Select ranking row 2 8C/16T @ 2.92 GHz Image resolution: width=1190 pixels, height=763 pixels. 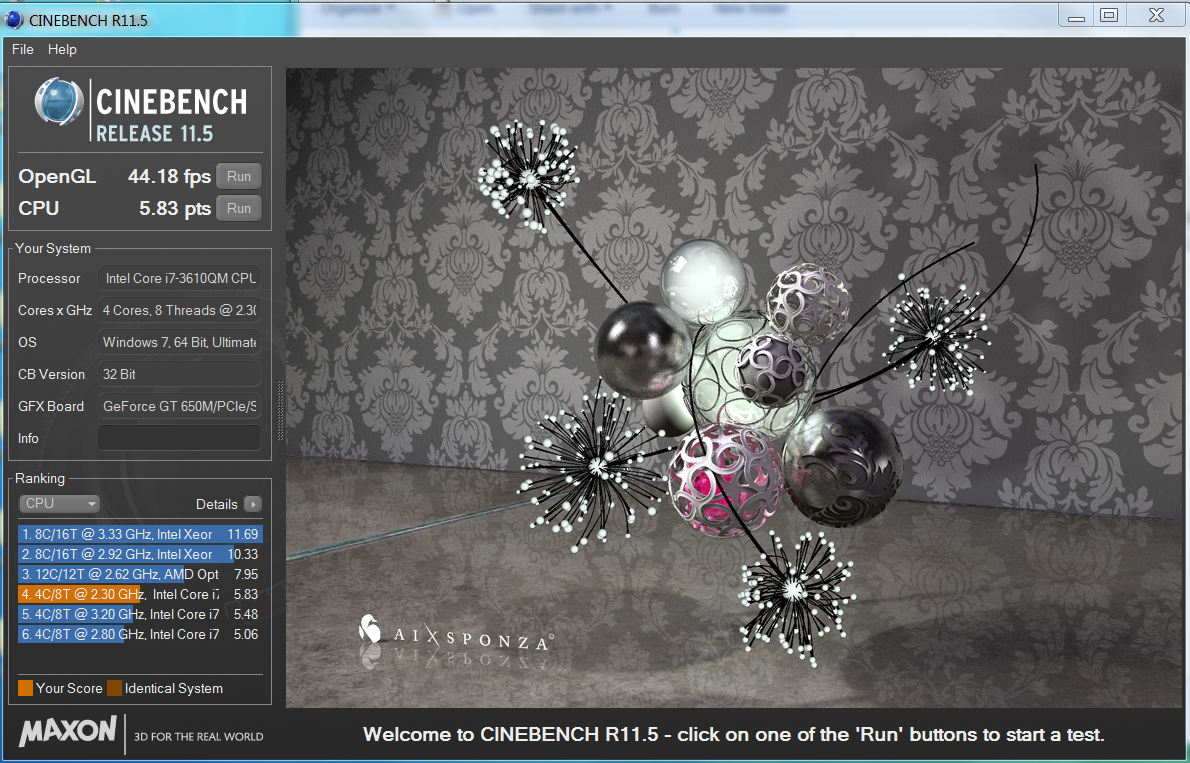(x=140, y=554)
